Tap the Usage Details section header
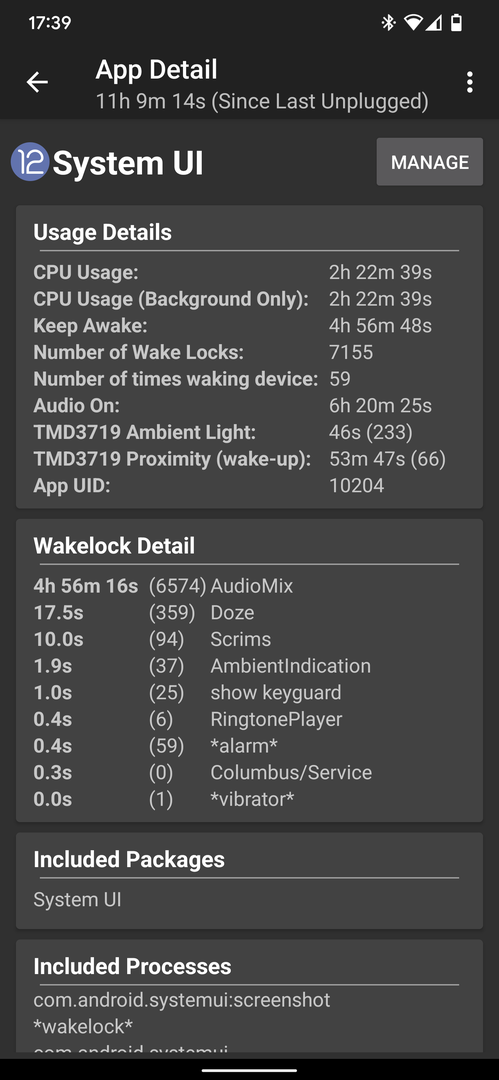The height and width of the screenshot is (1080, 499). point(103,232)
